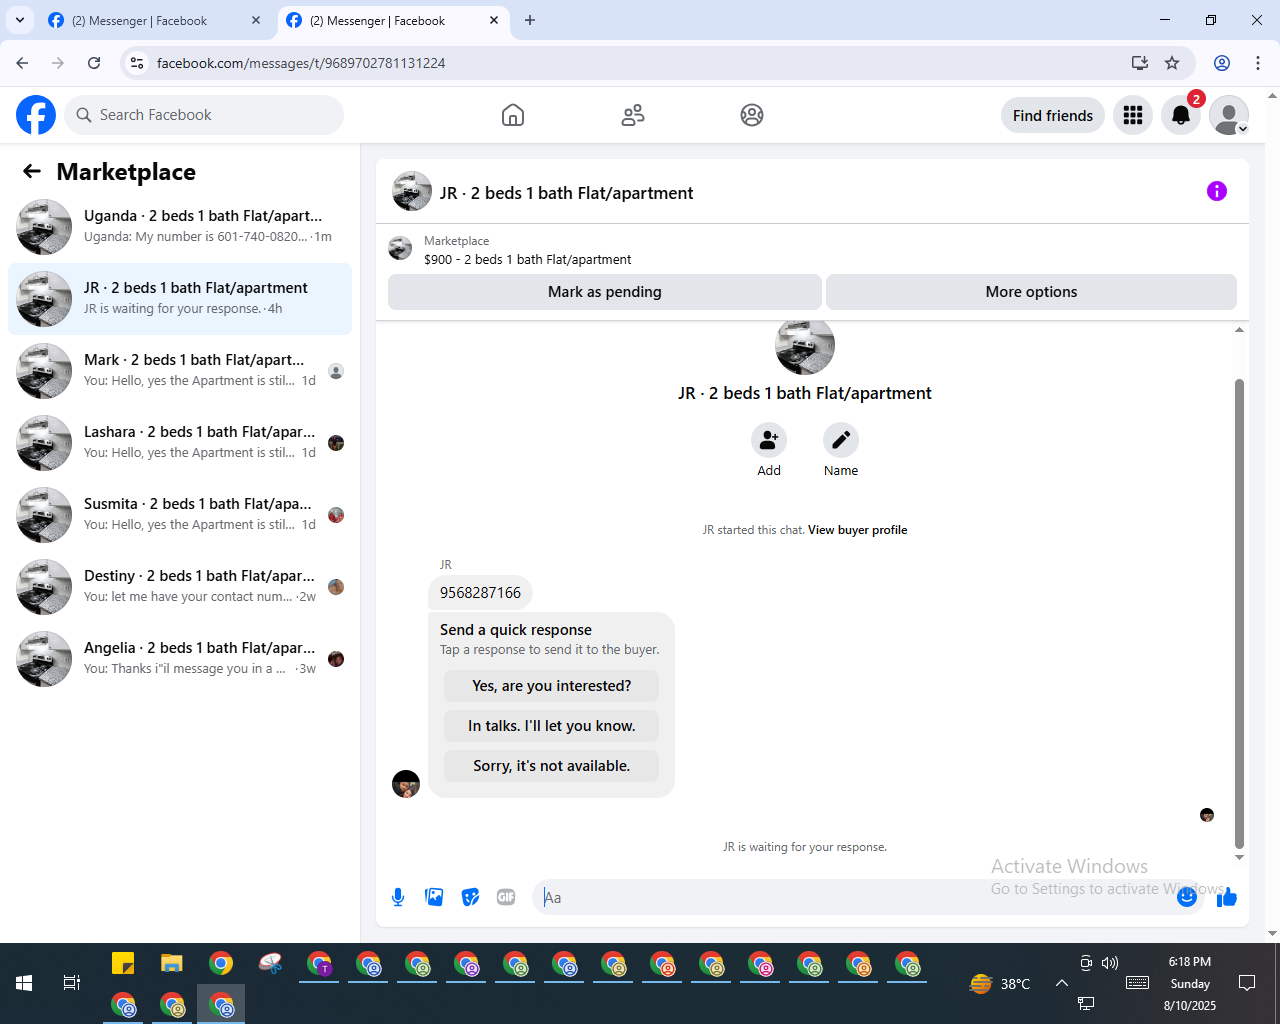Viewport: 1280px width, 1024px height.
Task: Open the Susmita conversation
Action: coord(180,515)
